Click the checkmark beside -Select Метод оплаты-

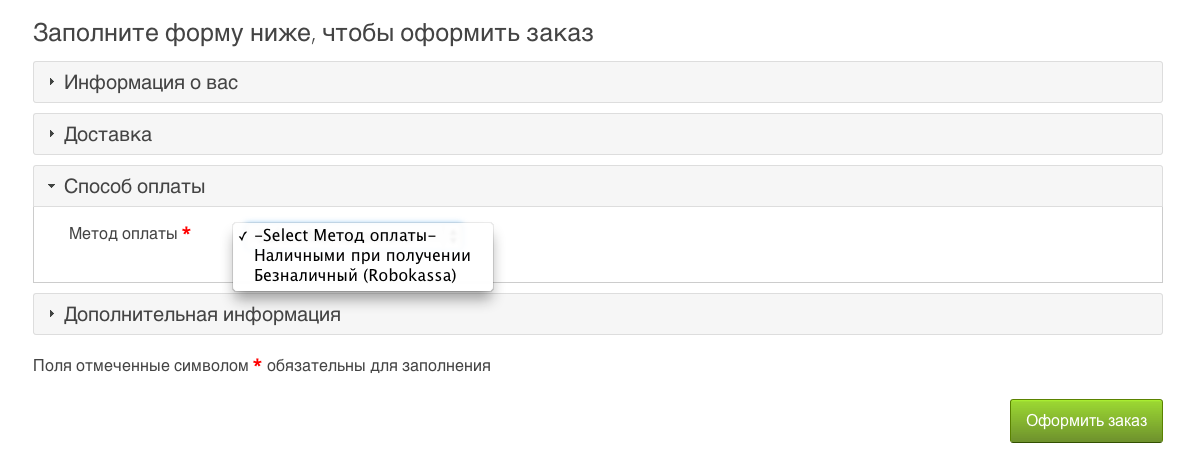tap(243, 236)
